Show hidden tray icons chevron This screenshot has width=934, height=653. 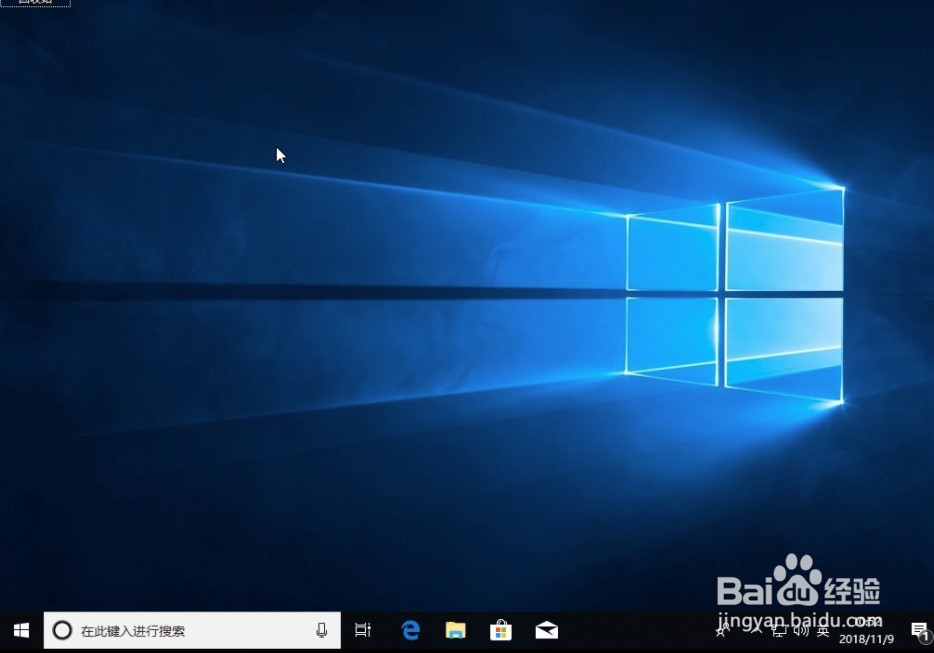(755, 629)
